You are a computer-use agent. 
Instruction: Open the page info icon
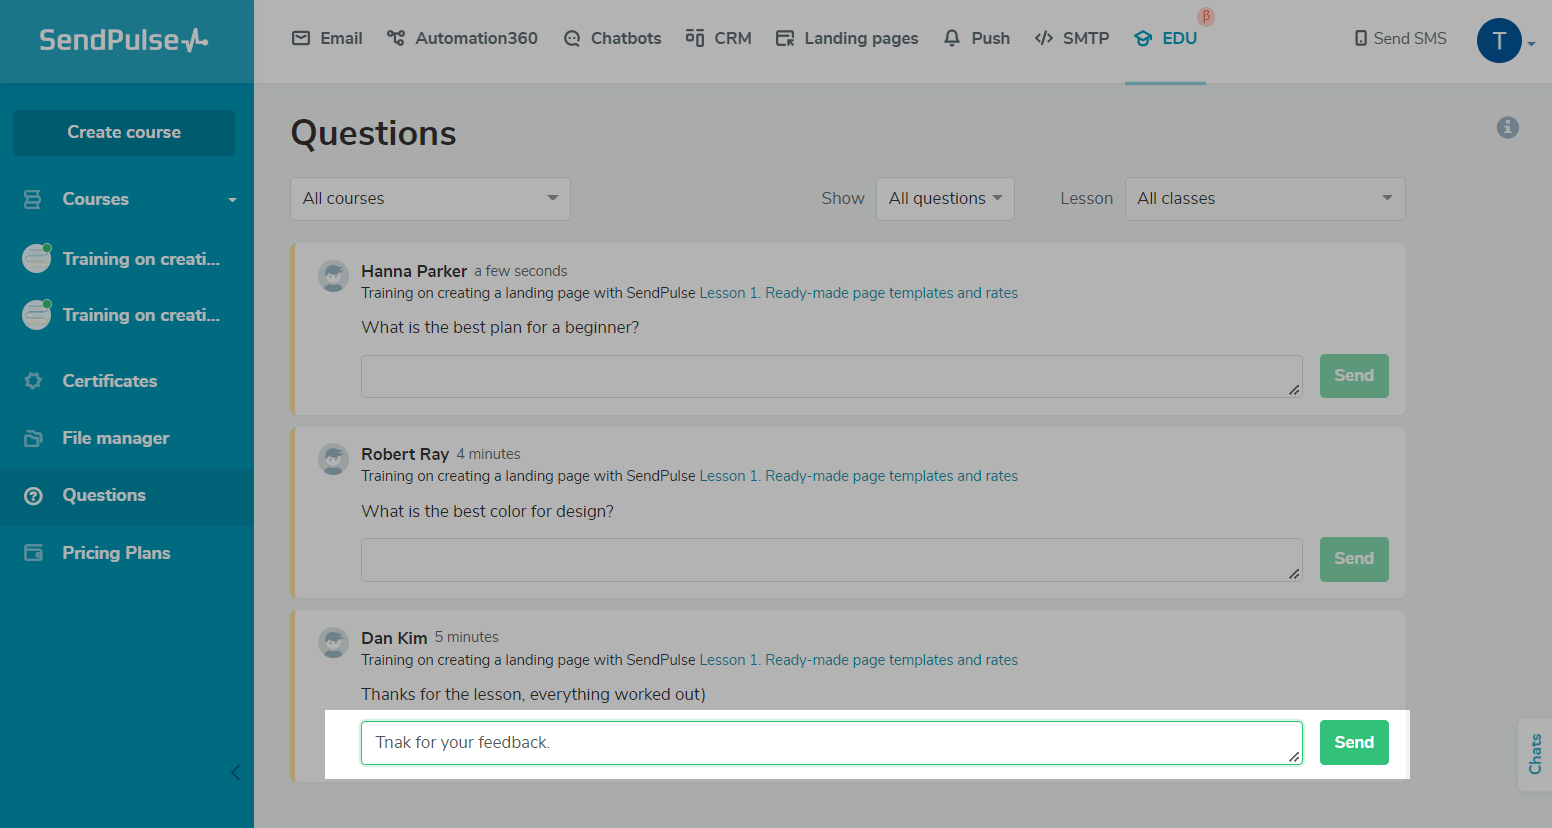[1507, 128]
